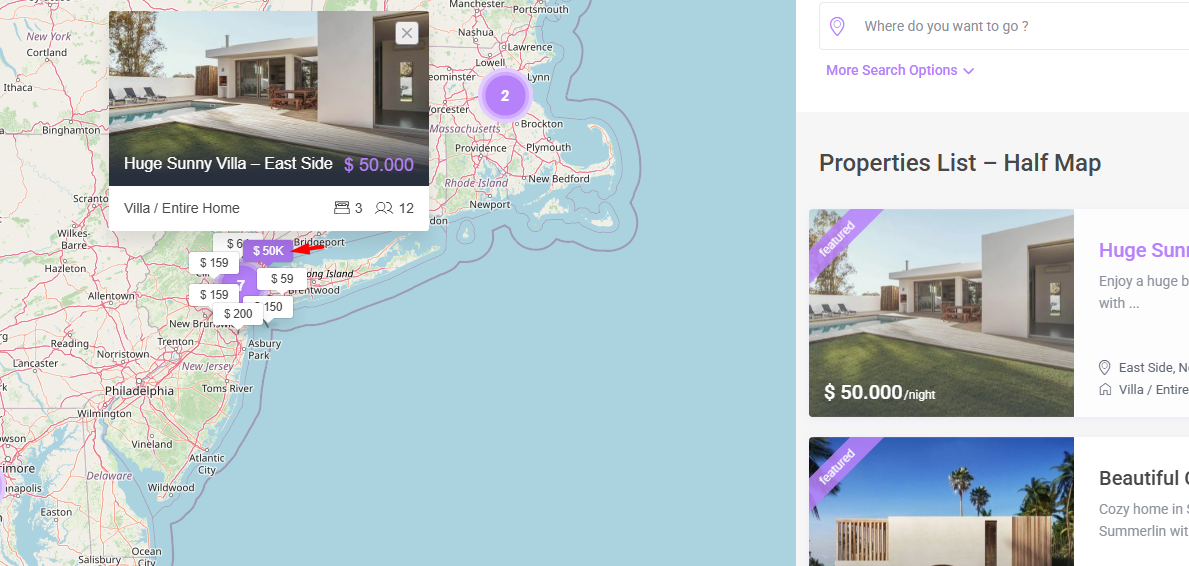Select the $ 50K map price marker
This screenshot has width=1189, height=566.
pos(268,250)
